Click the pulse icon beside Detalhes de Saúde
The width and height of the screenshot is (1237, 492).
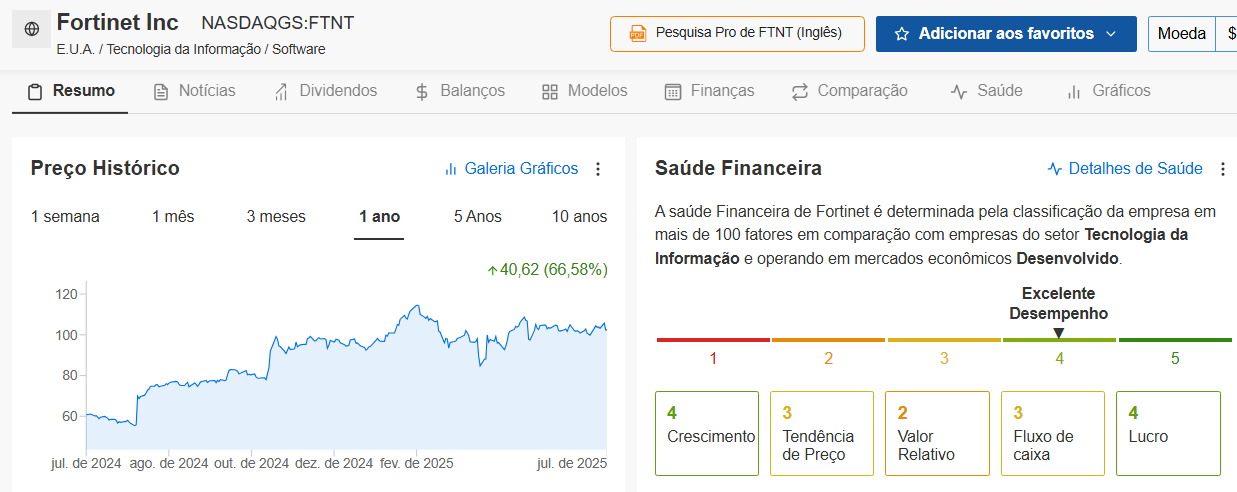(x=1055, y=169)
